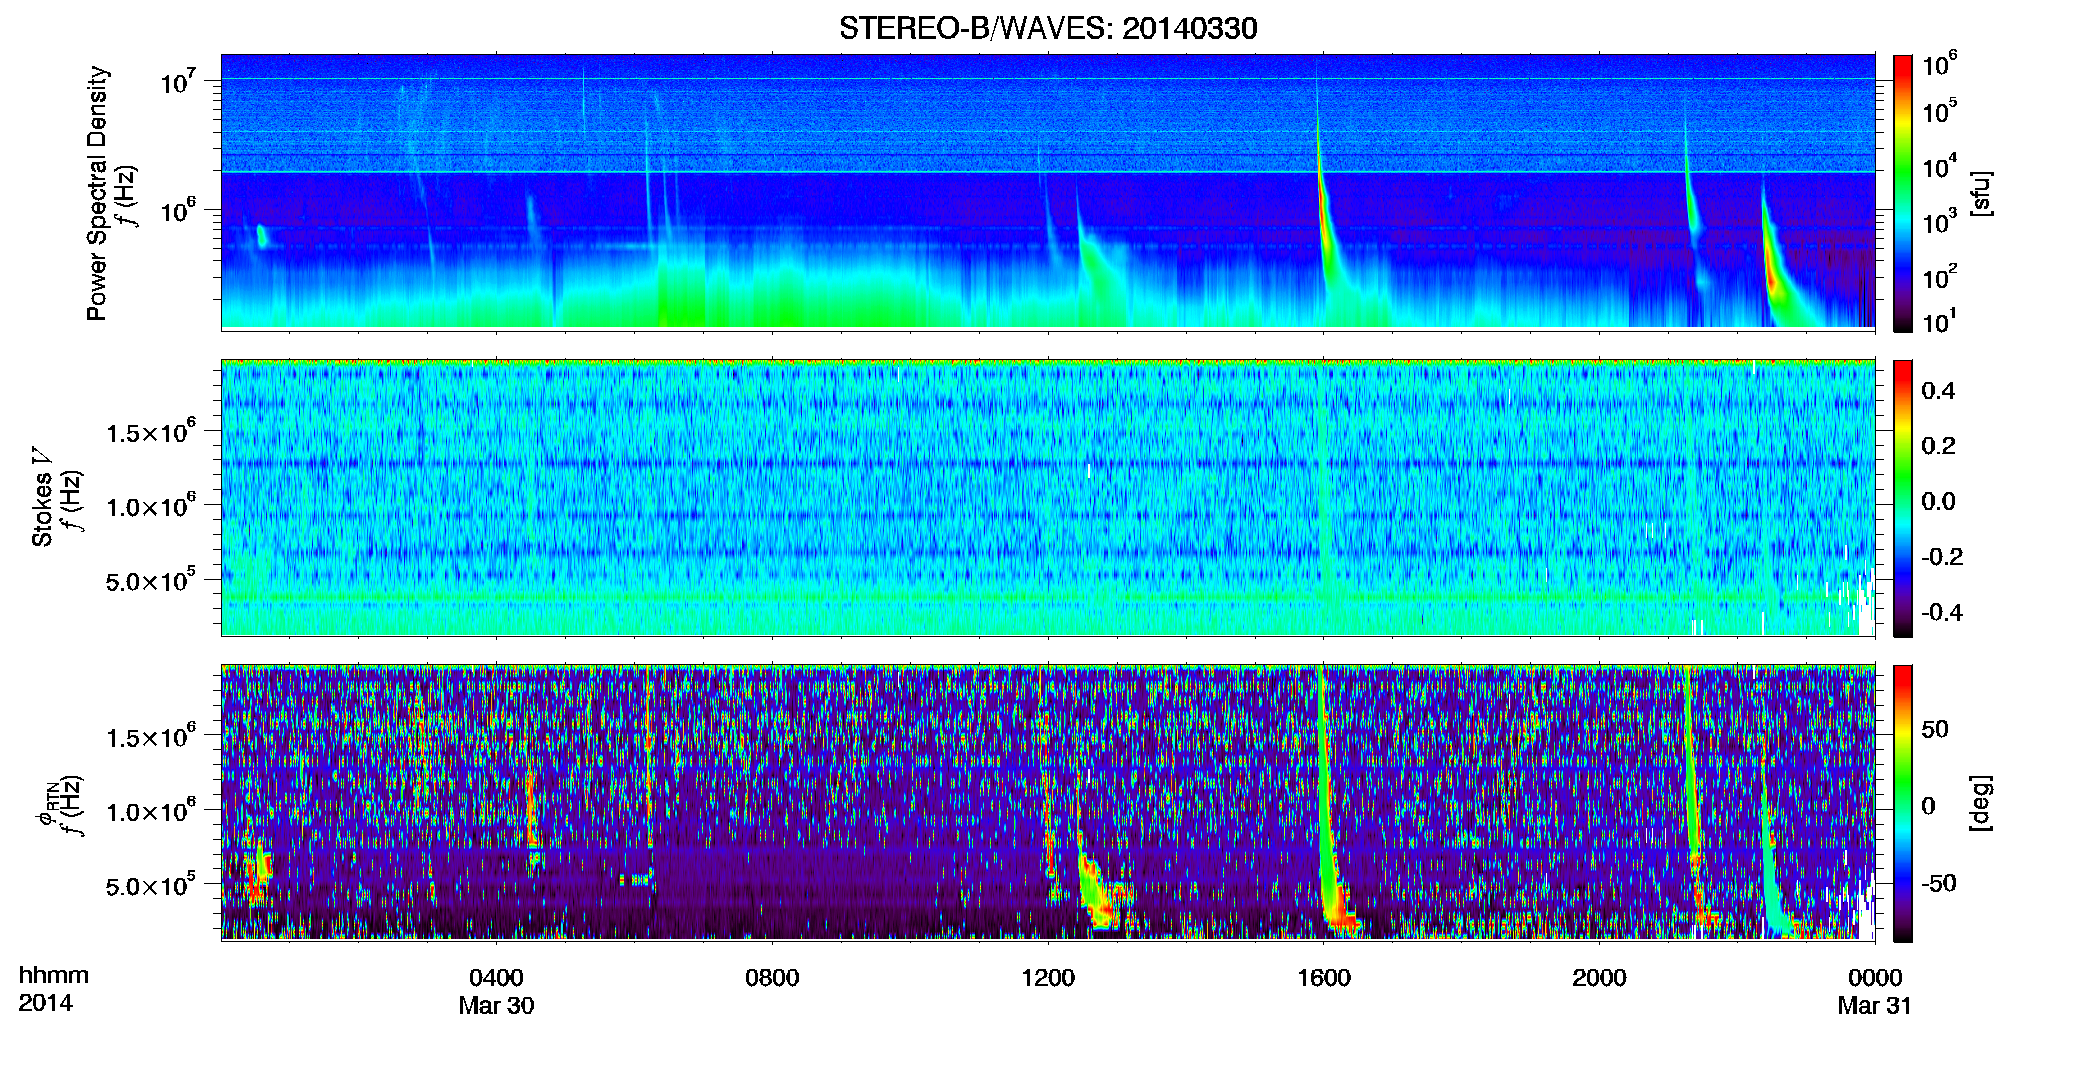This screenshot has height=1080, width=2096.
Task: Click the 50 tick on degree colorbar
Action: 1935,729
